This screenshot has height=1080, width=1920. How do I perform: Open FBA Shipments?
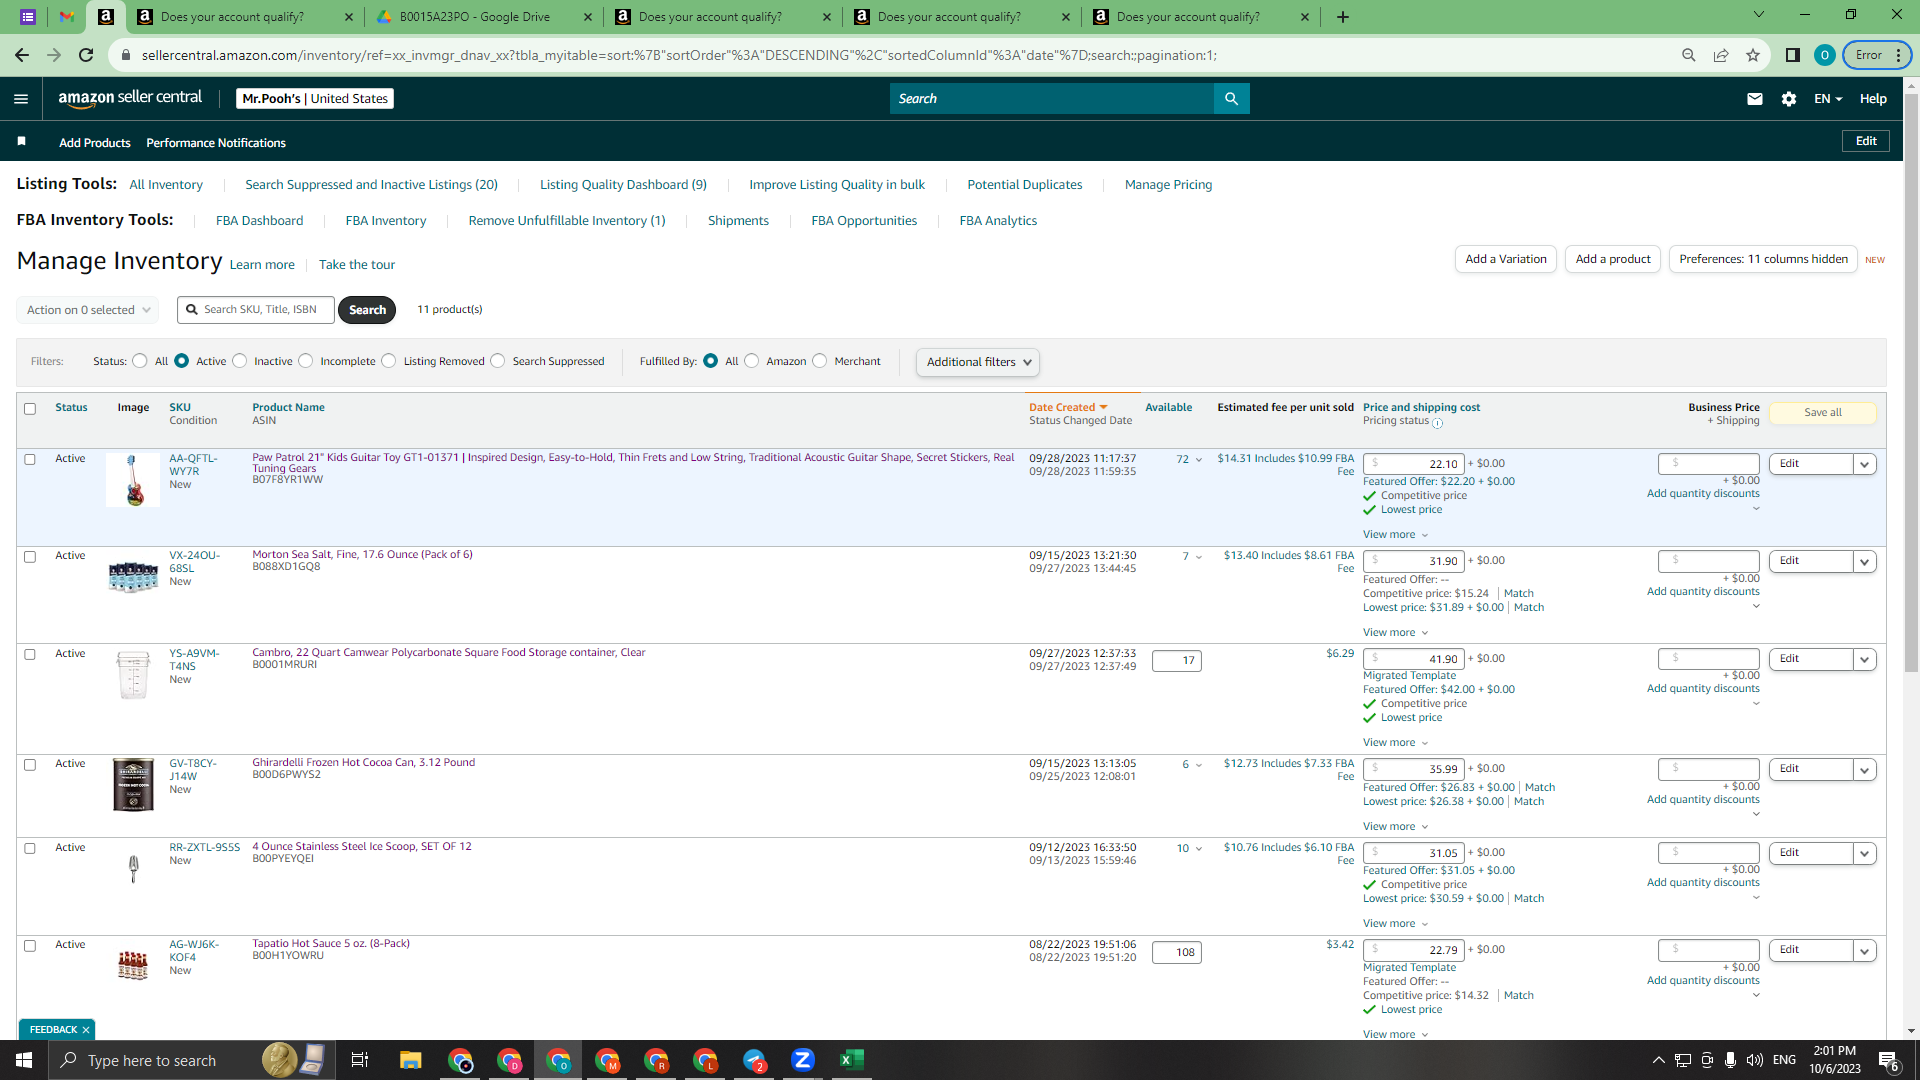[x=738, y=220]
